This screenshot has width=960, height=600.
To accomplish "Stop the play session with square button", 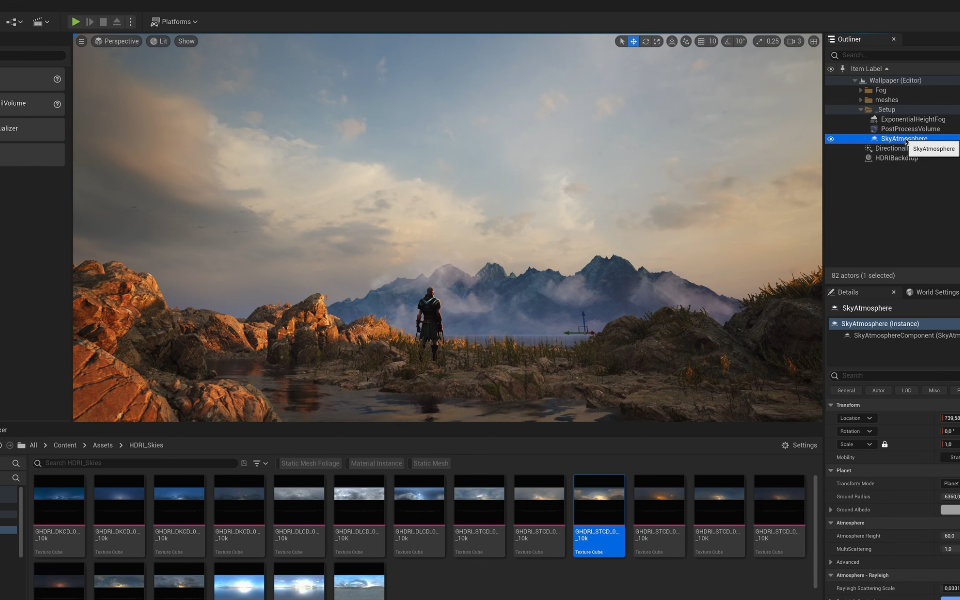I will [103, 21].
